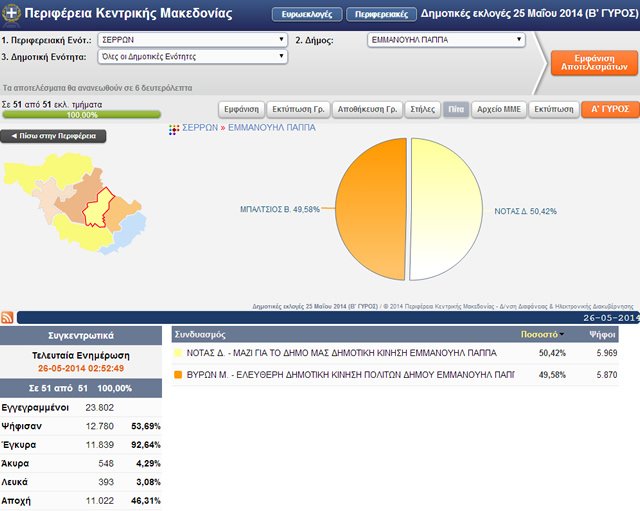Viewport: 640px width, 511px height.
Task: Open the Περιφερειακή Ενότητα dropdown
Action: pos(194,40)
